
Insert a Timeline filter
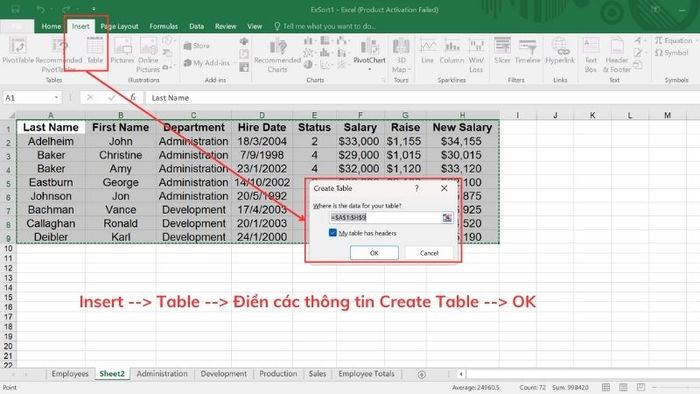pos(528,50)
